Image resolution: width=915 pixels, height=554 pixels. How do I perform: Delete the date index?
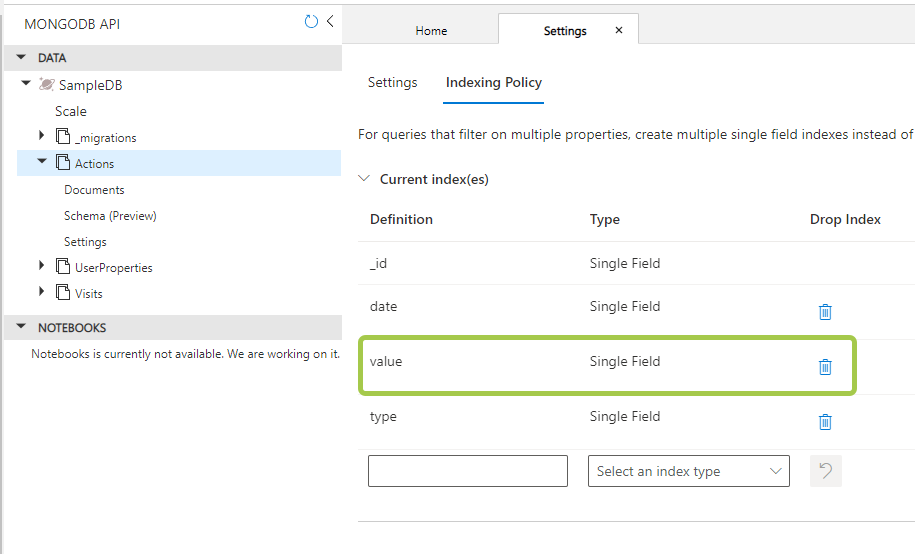825,312
